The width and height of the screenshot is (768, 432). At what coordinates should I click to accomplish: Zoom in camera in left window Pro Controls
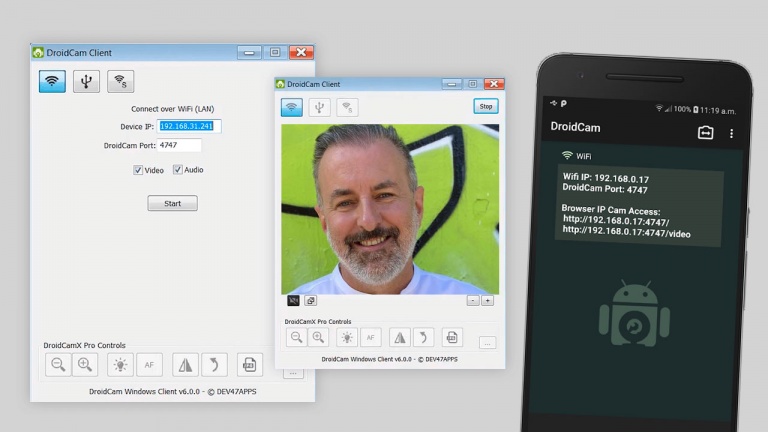[85, 364]
